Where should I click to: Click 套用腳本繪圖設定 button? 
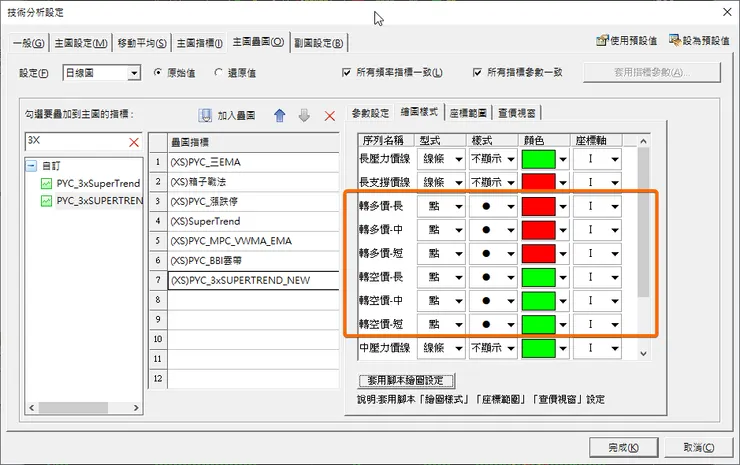[406, 380]
